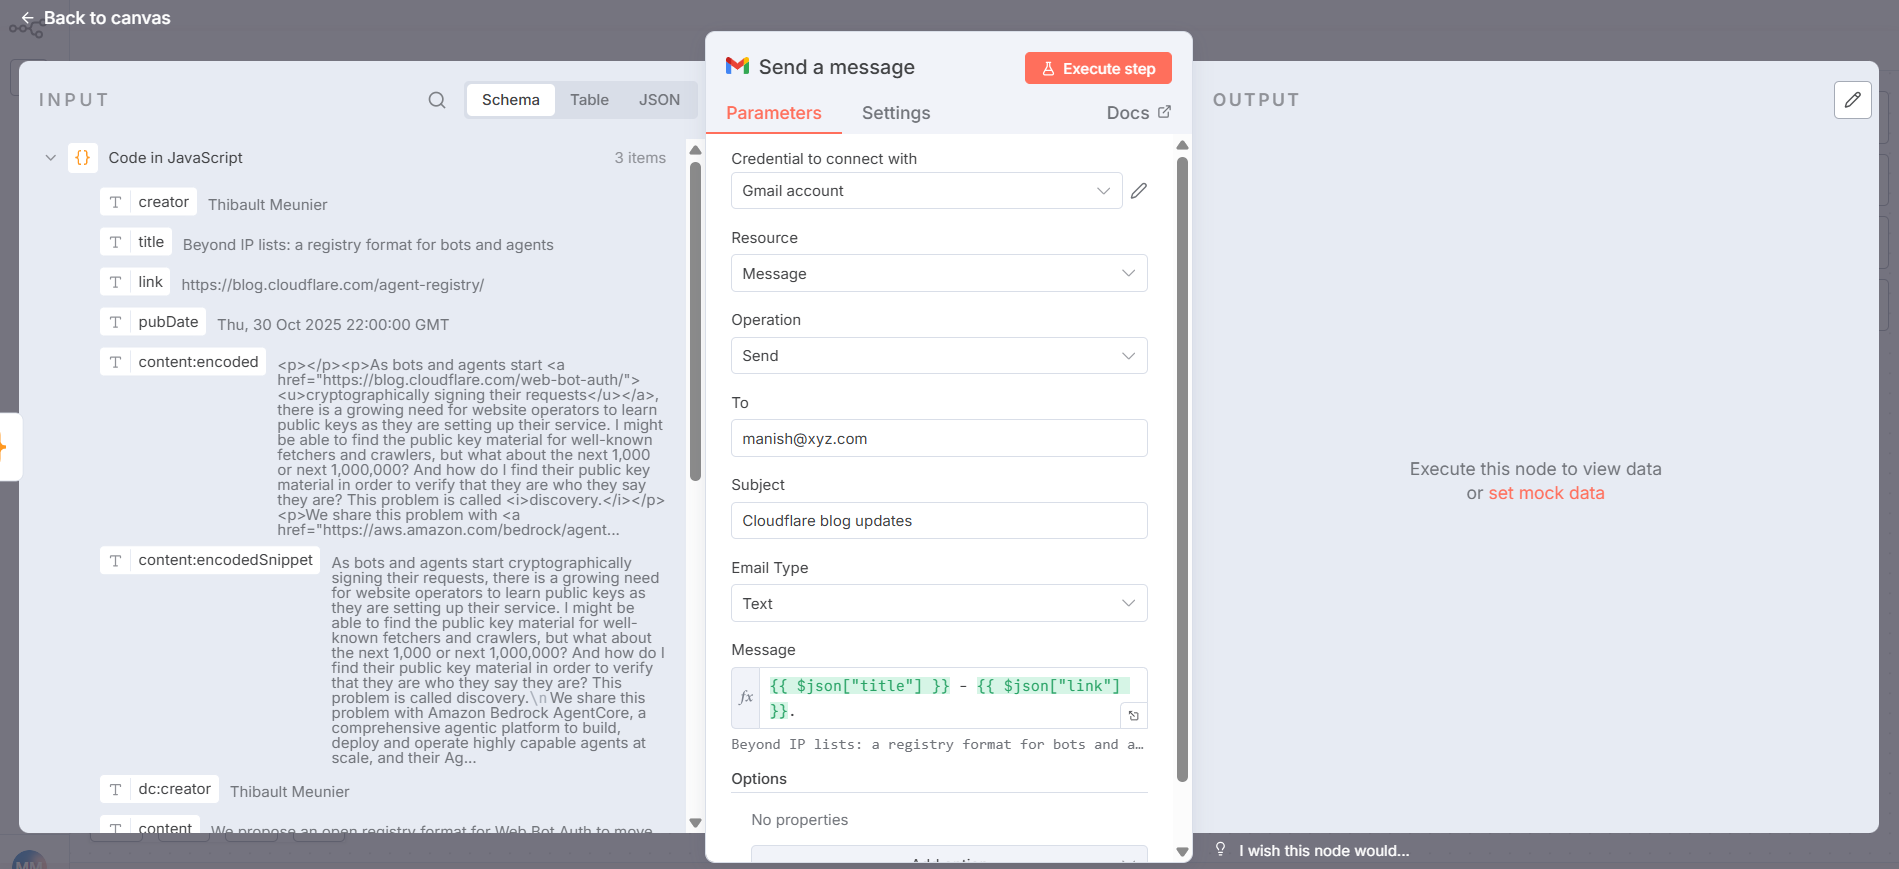
Task: Open the Parameters tab
Action: 773,113
